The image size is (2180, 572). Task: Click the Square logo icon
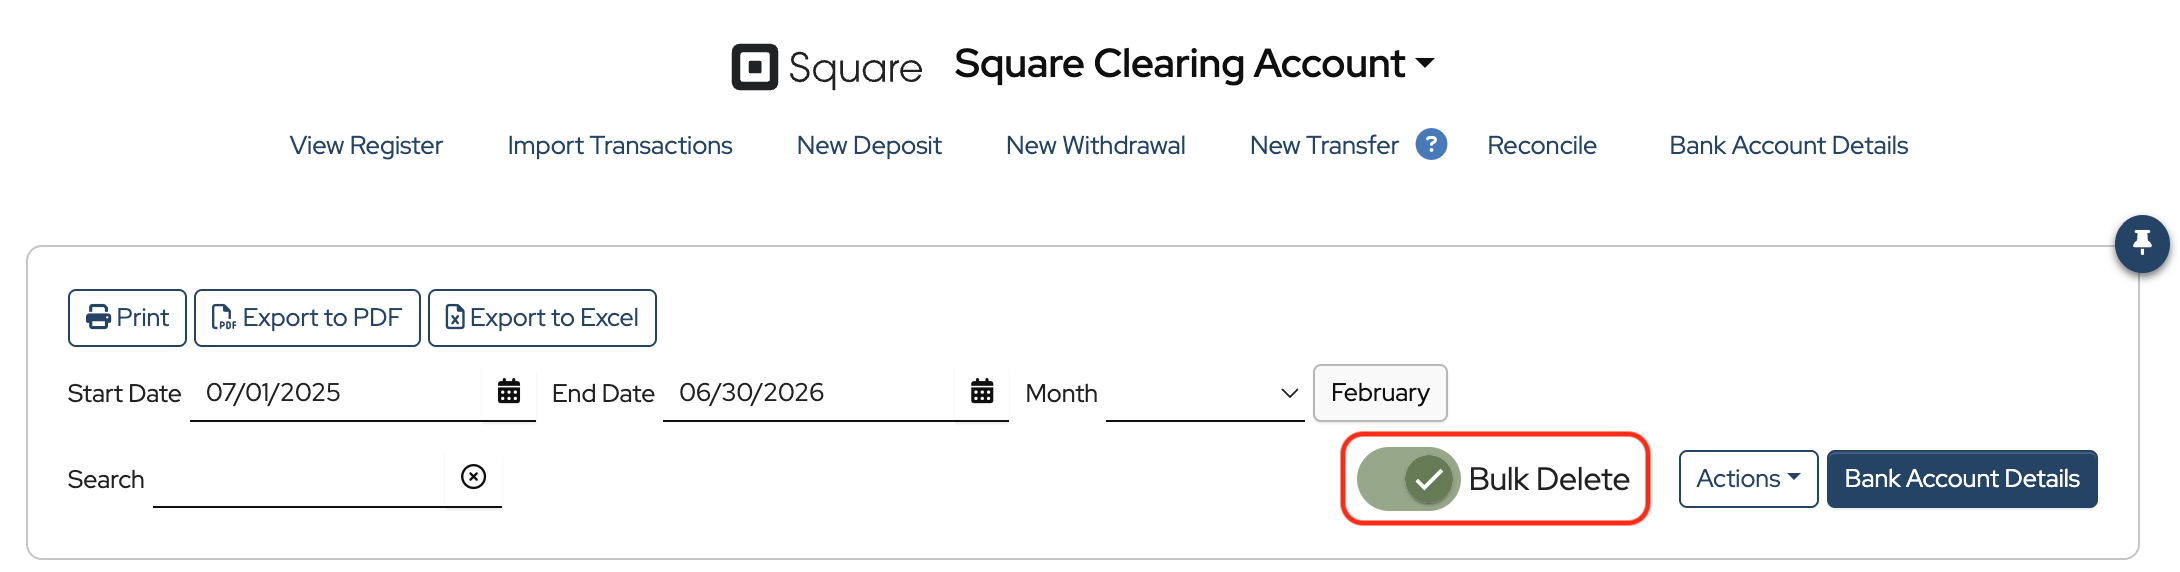tap(754, 67)
